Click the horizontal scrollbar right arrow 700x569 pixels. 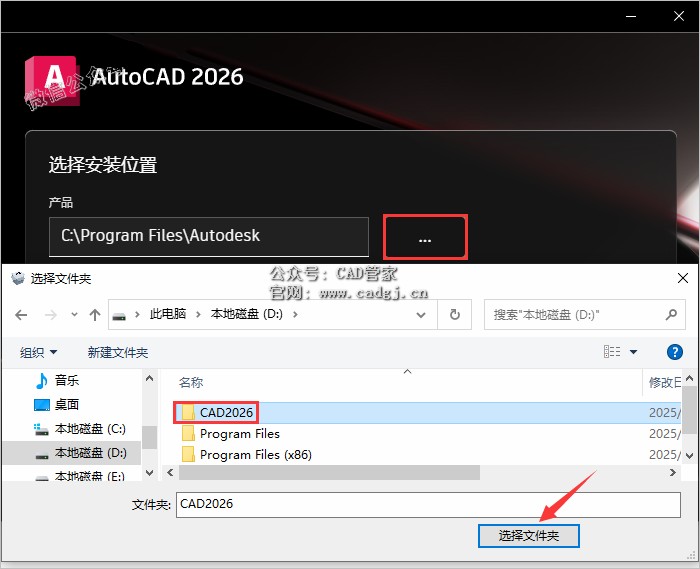[x=673, y=472]
